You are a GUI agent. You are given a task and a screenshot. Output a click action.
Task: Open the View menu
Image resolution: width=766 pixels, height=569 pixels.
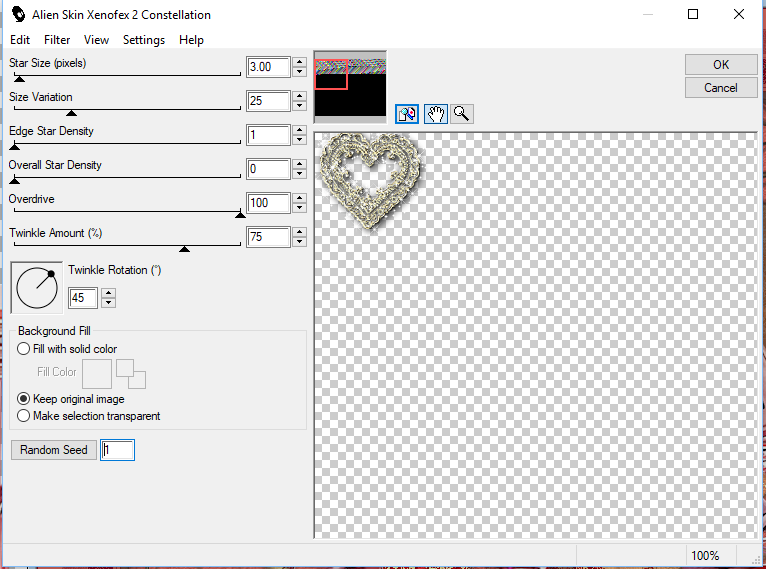pyautogui.click(x=96, y=40)
